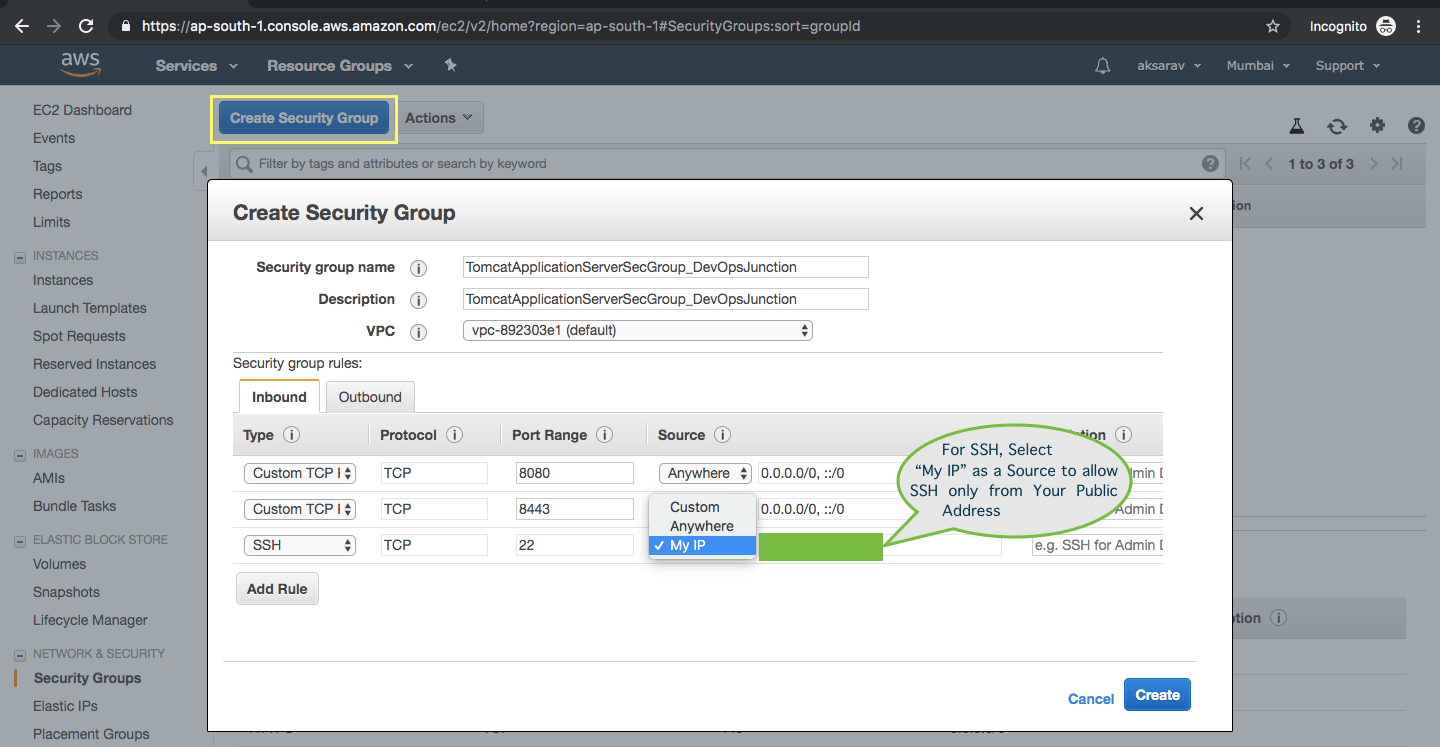Click the Cancel link
The height and width of the screenshot is (747, 1440).
click(x=1091, y=699)
